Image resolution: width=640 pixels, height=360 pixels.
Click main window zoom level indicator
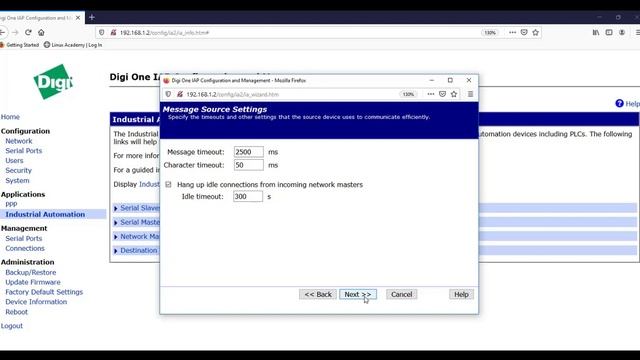[x=490, y=33]
